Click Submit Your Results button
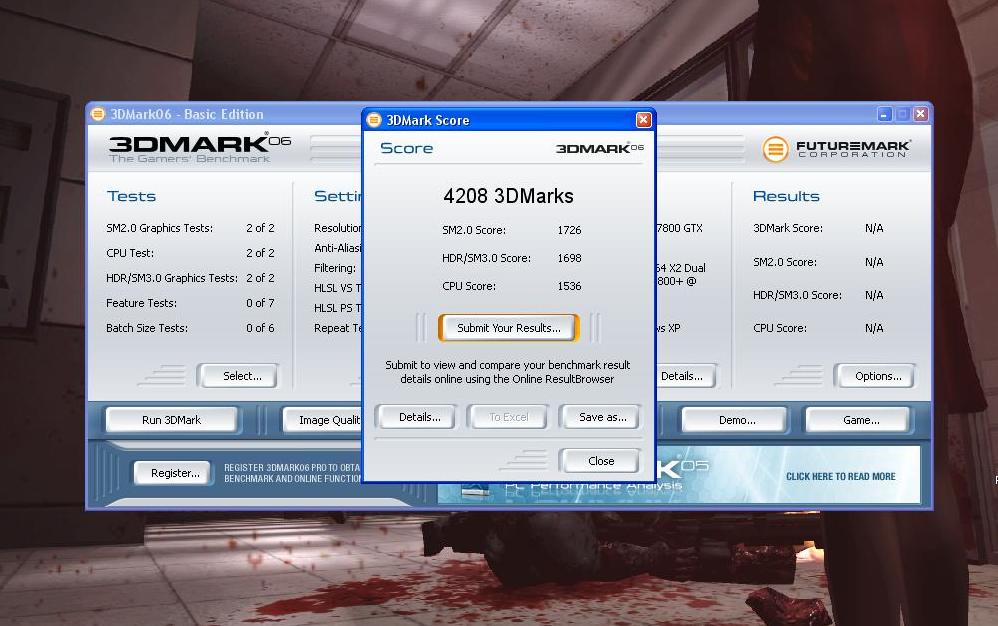The image size is (998, 626). coord(509,328)
